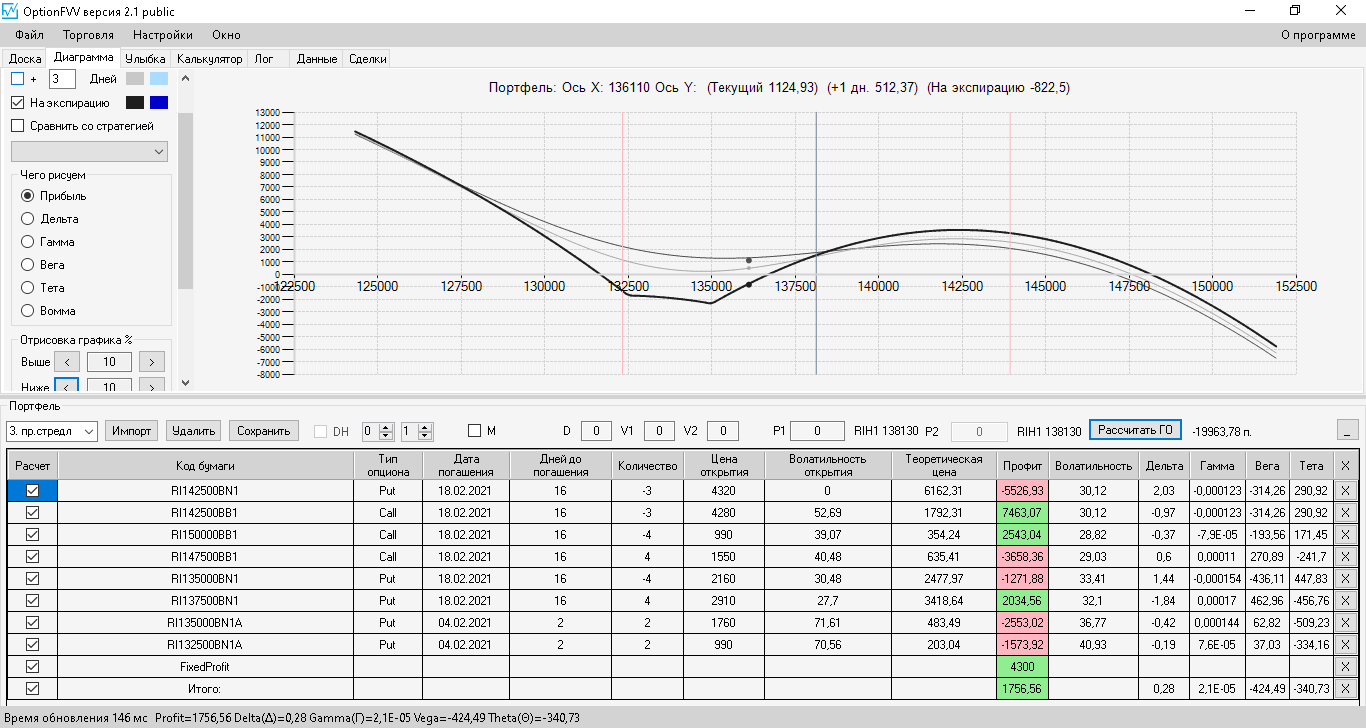Click the P1 input field
The image size is (1366, 728).
(x=818, y=431)
